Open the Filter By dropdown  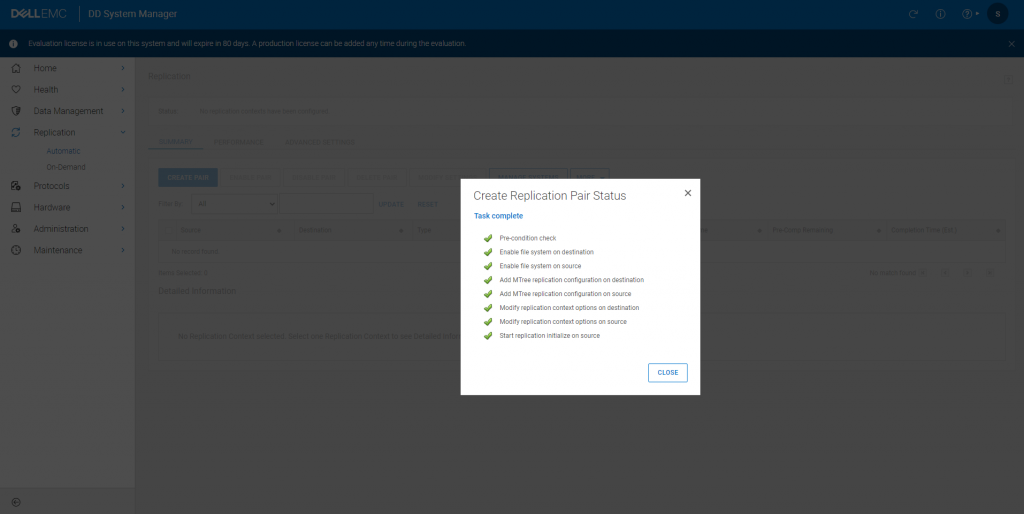(235, 204)
